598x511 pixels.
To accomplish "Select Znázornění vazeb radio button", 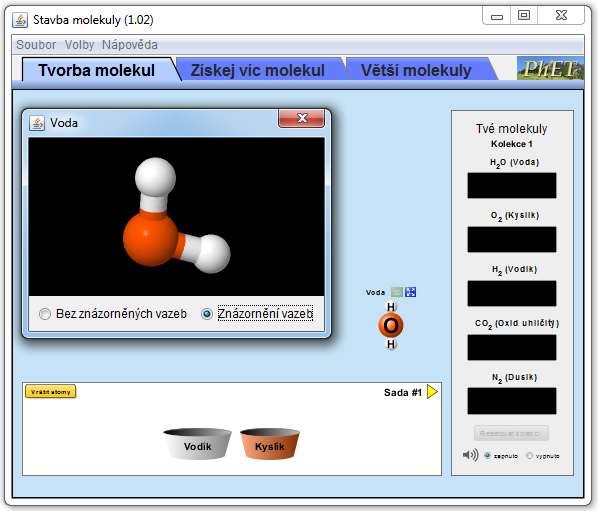I will [207, 314].
